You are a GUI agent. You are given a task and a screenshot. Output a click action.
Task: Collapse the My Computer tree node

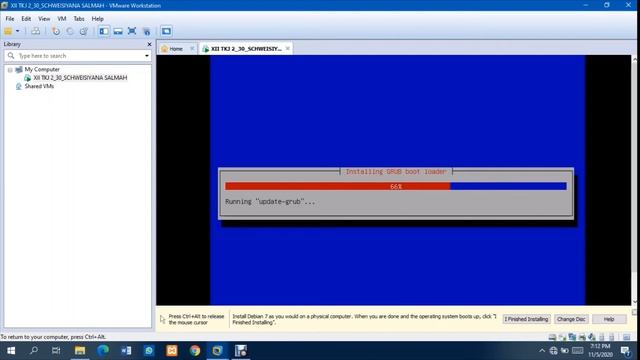(10, 70)
